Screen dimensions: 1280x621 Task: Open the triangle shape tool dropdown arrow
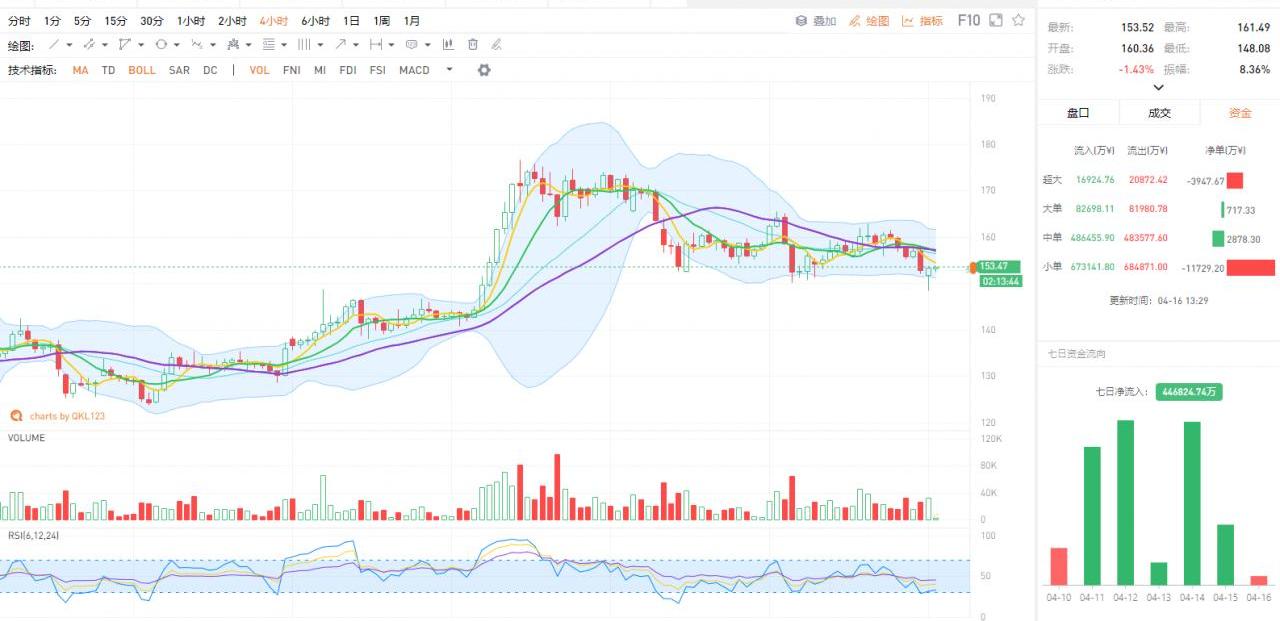click(x=141, y=45)
